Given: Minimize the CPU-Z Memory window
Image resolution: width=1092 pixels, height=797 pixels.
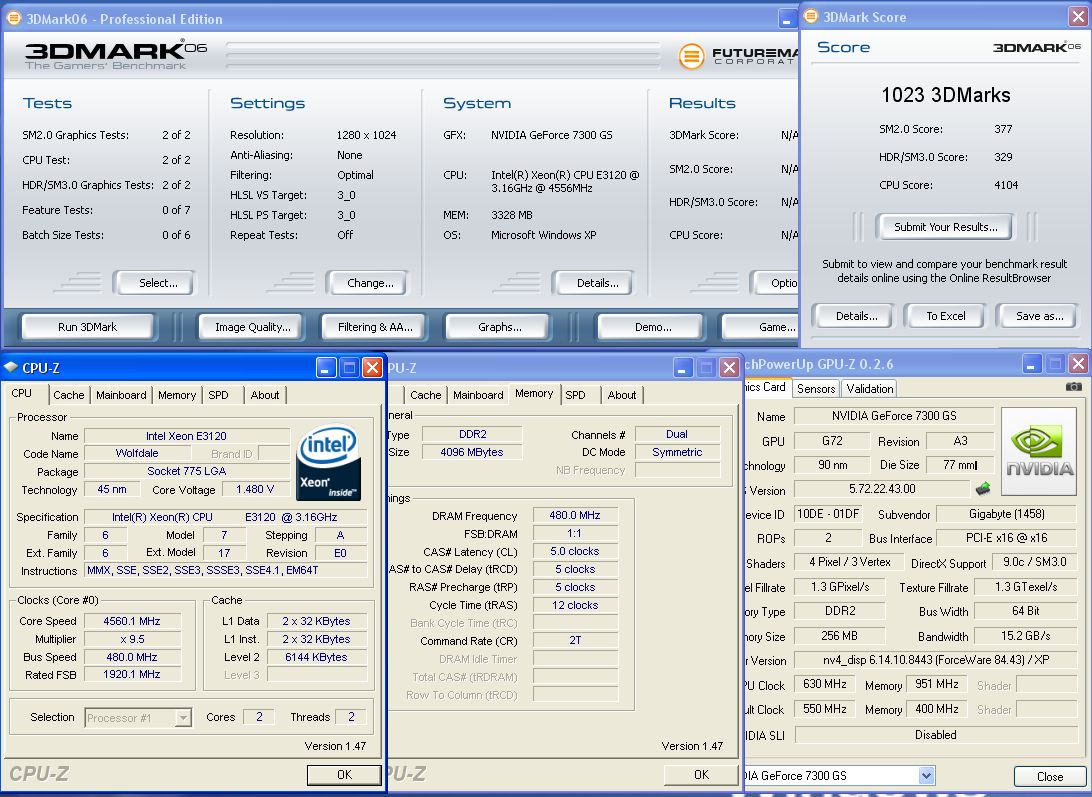Looking at the screenshot, I should [x=682, y=367].
